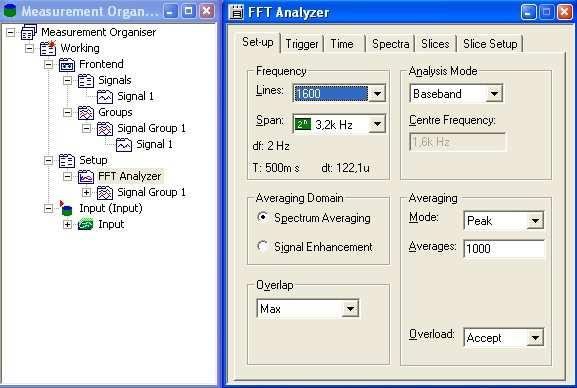Select the Frontend label in tree

(101, 64)
